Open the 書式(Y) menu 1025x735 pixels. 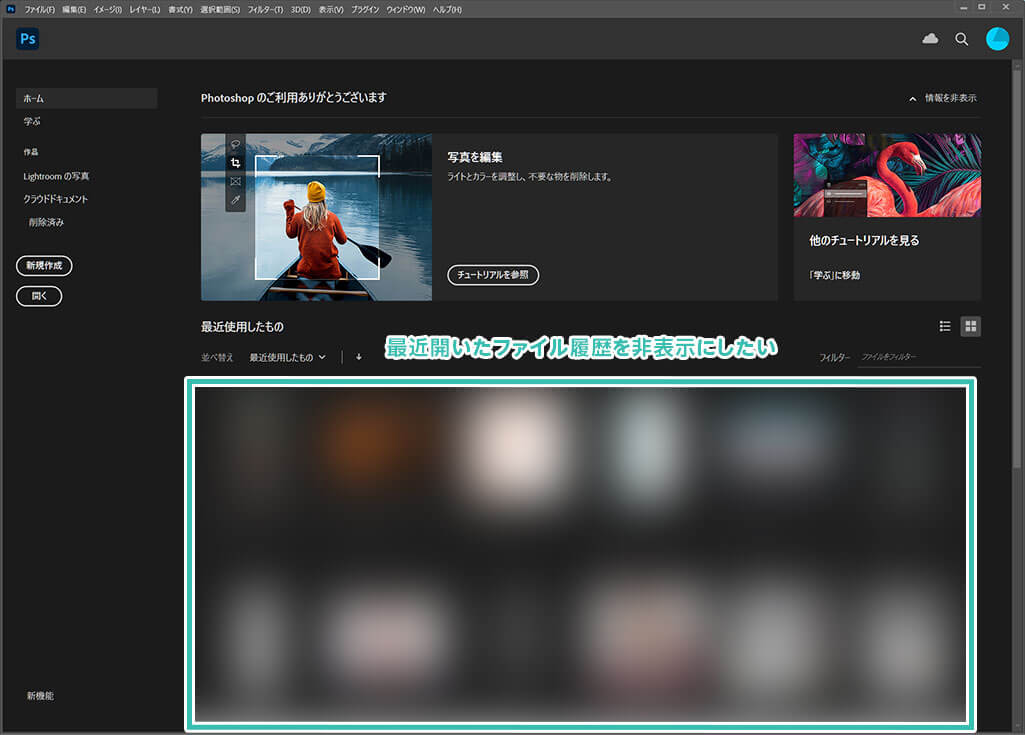(x=180, y=10)
